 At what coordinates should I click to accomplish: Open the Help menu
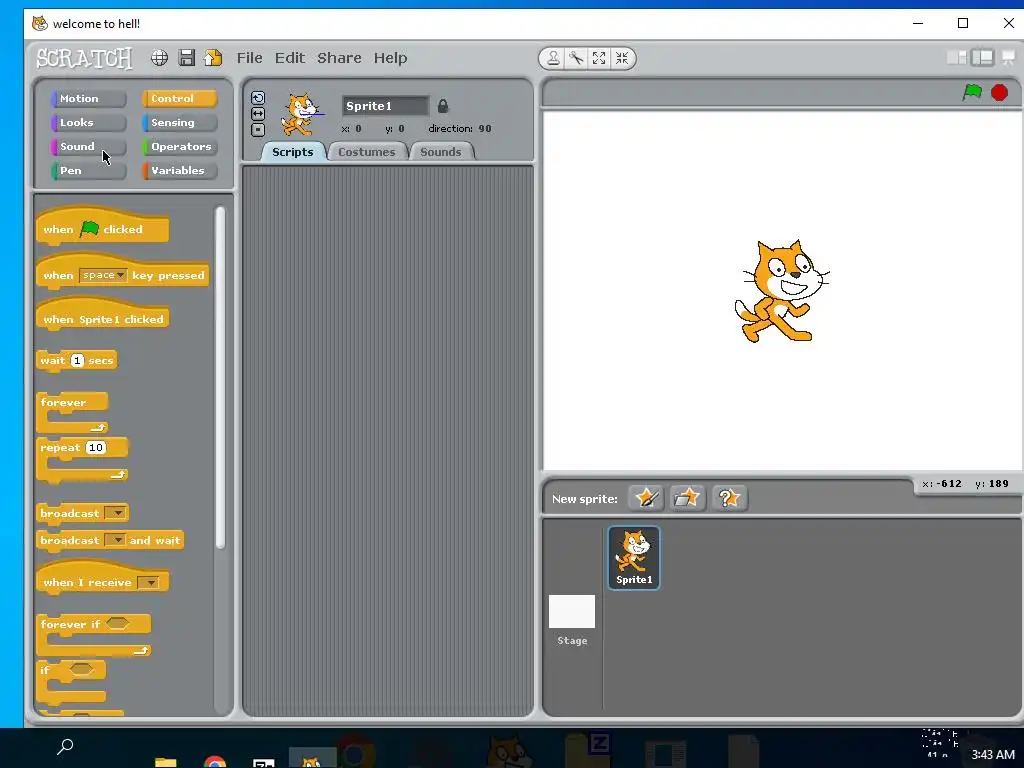coord(391,58)
